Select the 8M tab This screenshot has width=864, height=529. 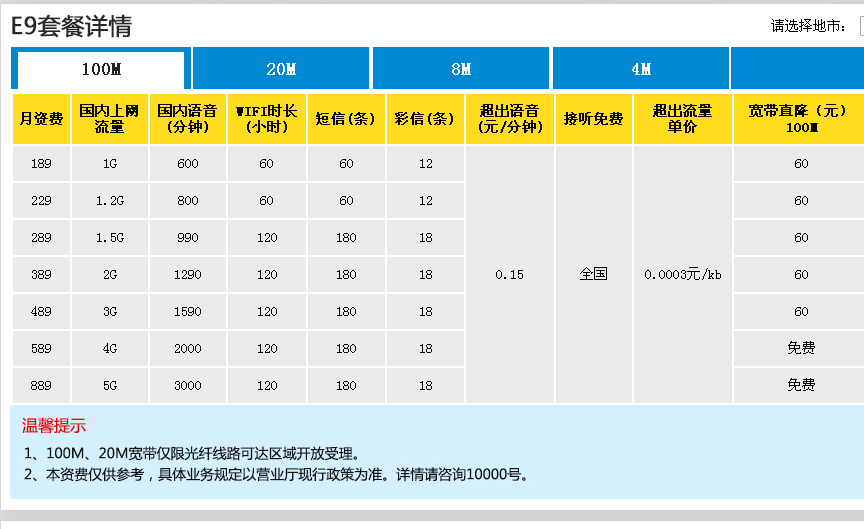coord(461,69)
